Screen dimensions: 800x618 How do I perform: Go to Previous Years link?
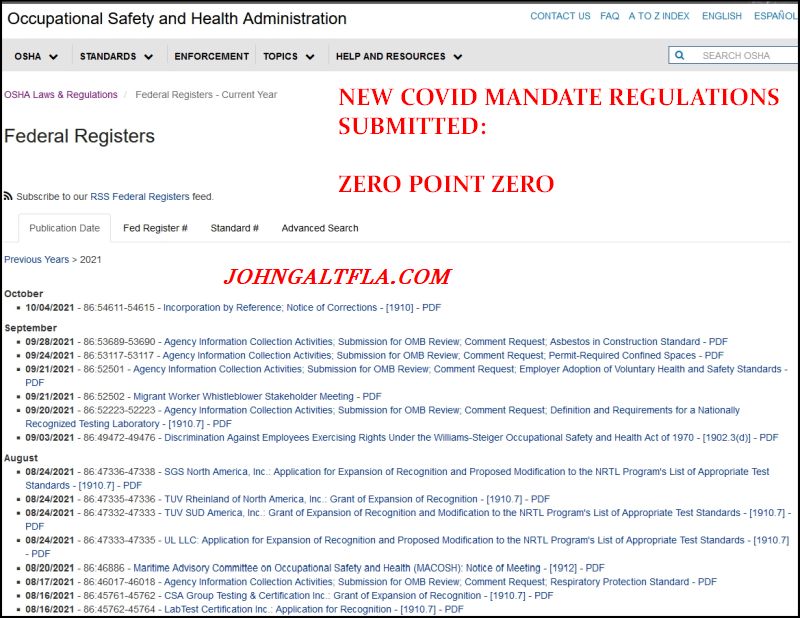pos(36,260)
